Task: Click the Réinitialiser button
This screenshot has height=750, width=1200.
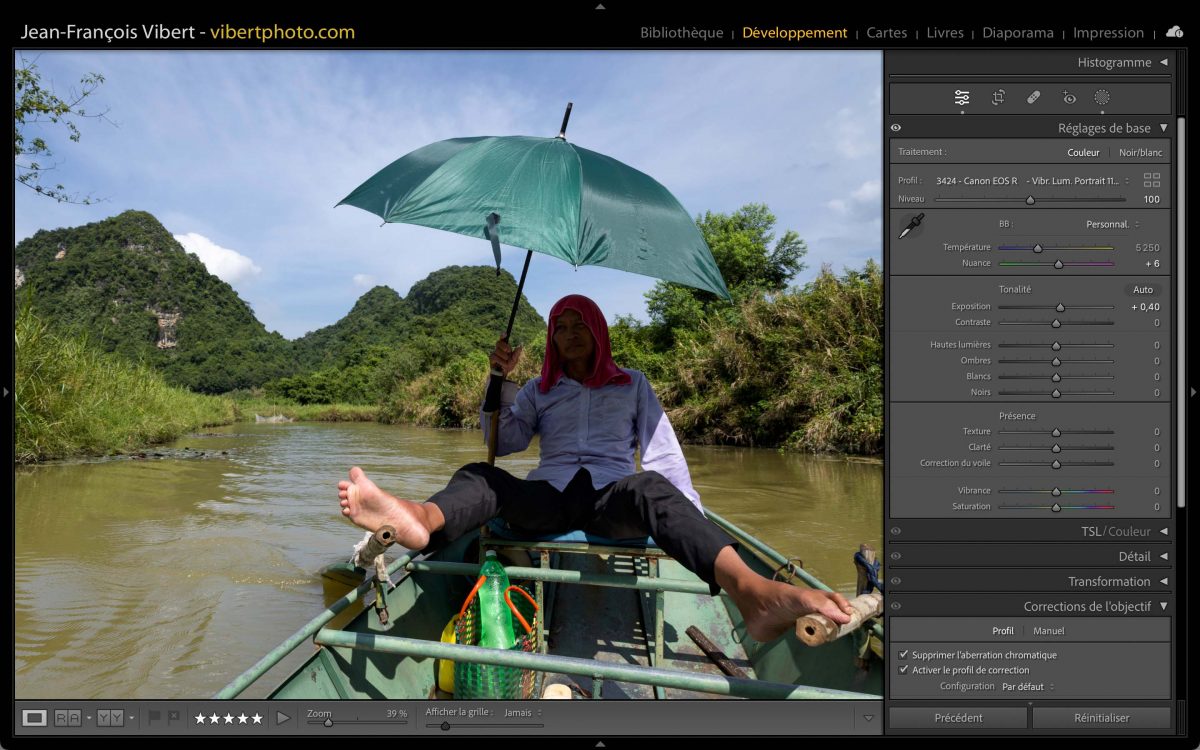Action: [x=1101, y=717]
